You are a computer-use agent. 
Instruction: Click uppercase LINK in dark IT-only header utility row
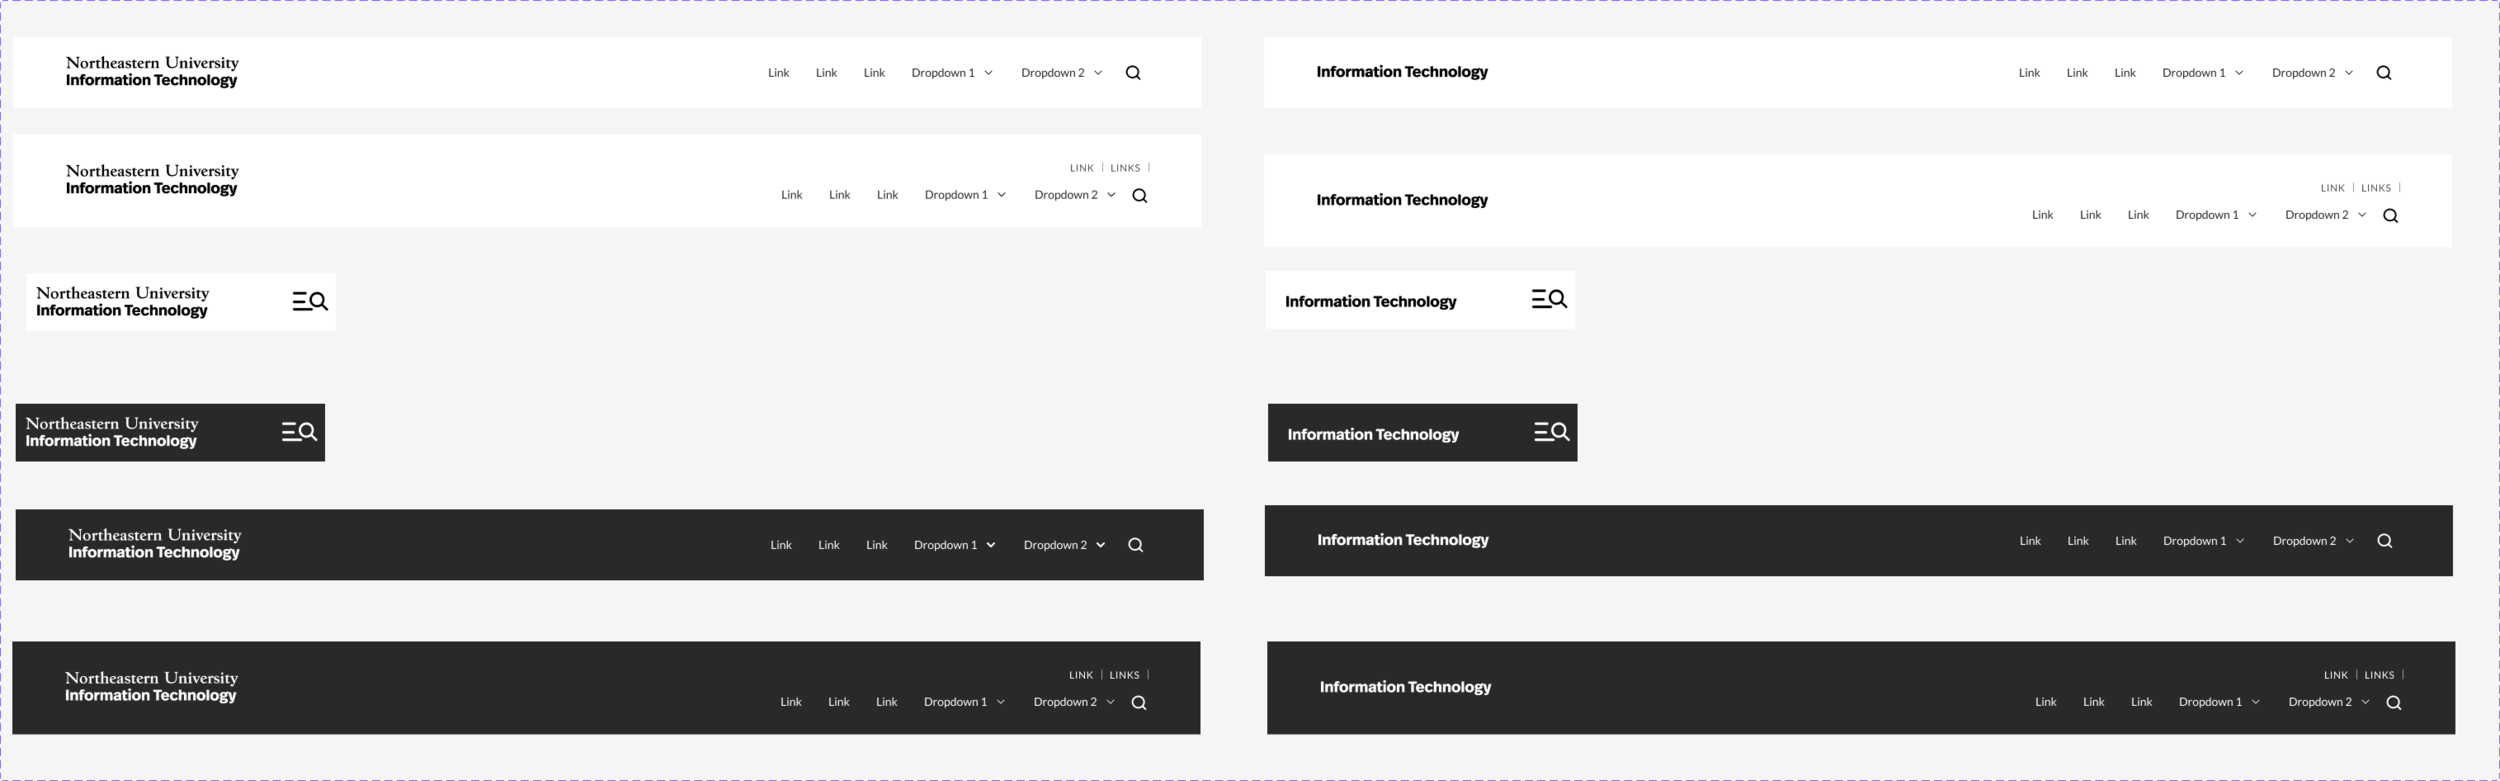[x=2336, y=675]
